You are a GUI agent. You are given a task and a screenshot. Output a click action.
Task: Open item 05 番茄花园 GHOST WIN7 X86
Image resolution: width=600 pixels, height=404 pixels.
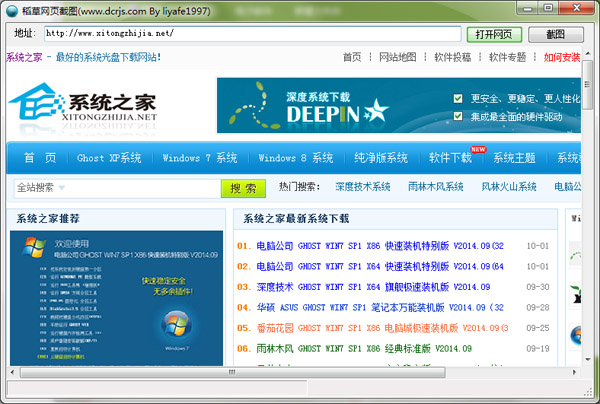pos(382,328)
